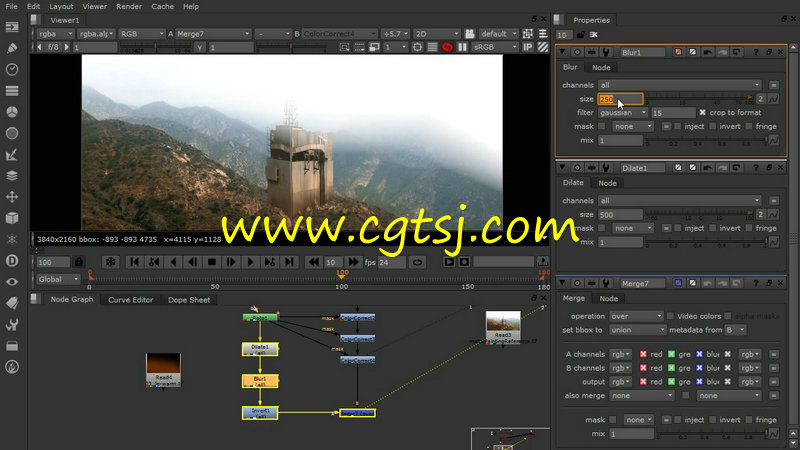Select the Read4 node thumbnail
800x450 pixels.
coord(163,369)
